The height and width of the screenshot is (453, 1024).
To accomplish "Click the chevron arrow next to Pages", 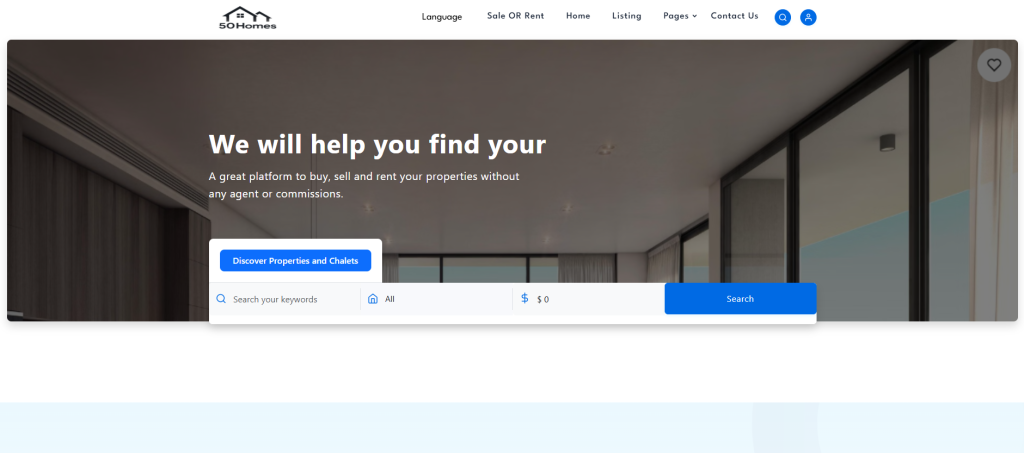I will [695, 16].
